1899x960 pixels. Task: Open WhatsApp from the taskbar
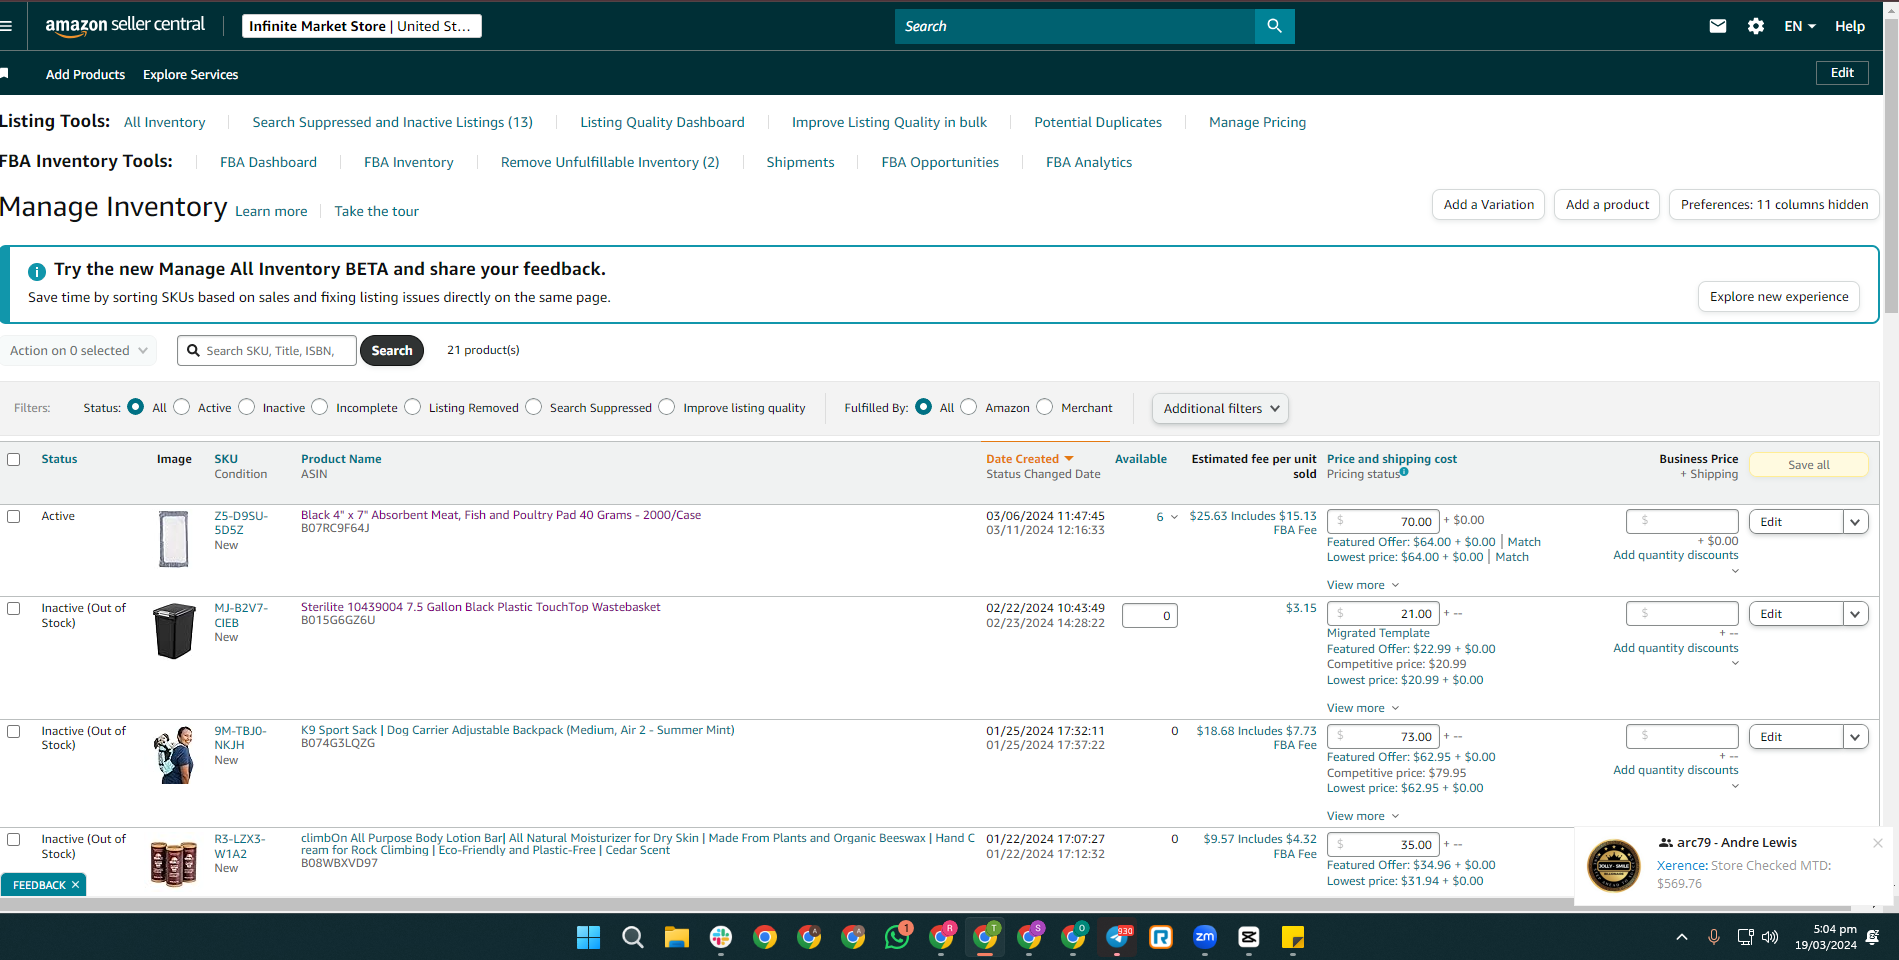tap(898, 937)
